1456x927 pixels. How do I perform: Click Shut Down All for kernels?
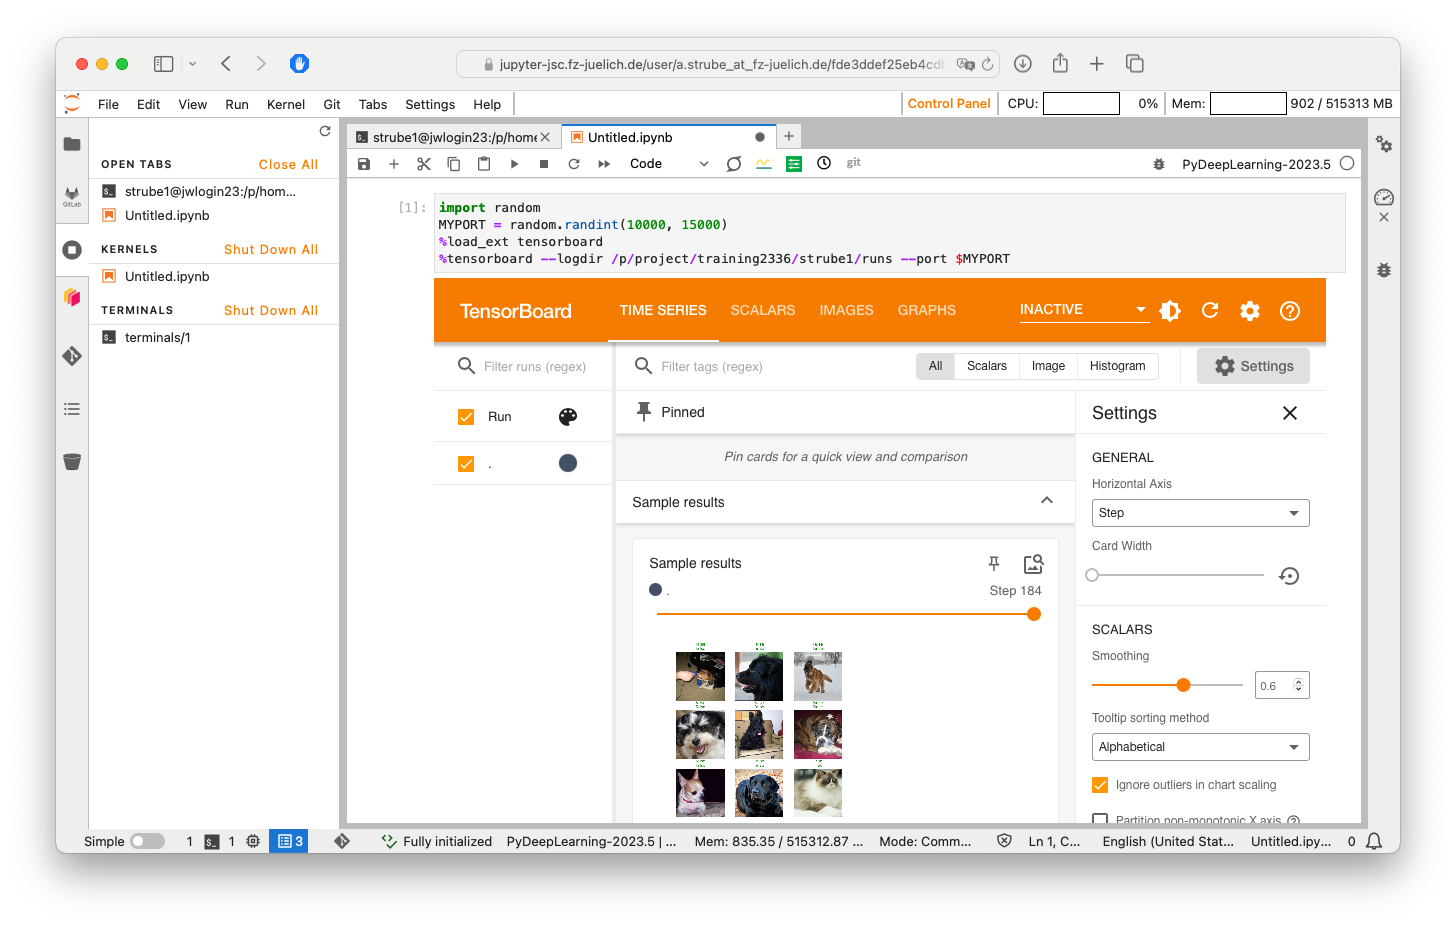pos(271,249)
